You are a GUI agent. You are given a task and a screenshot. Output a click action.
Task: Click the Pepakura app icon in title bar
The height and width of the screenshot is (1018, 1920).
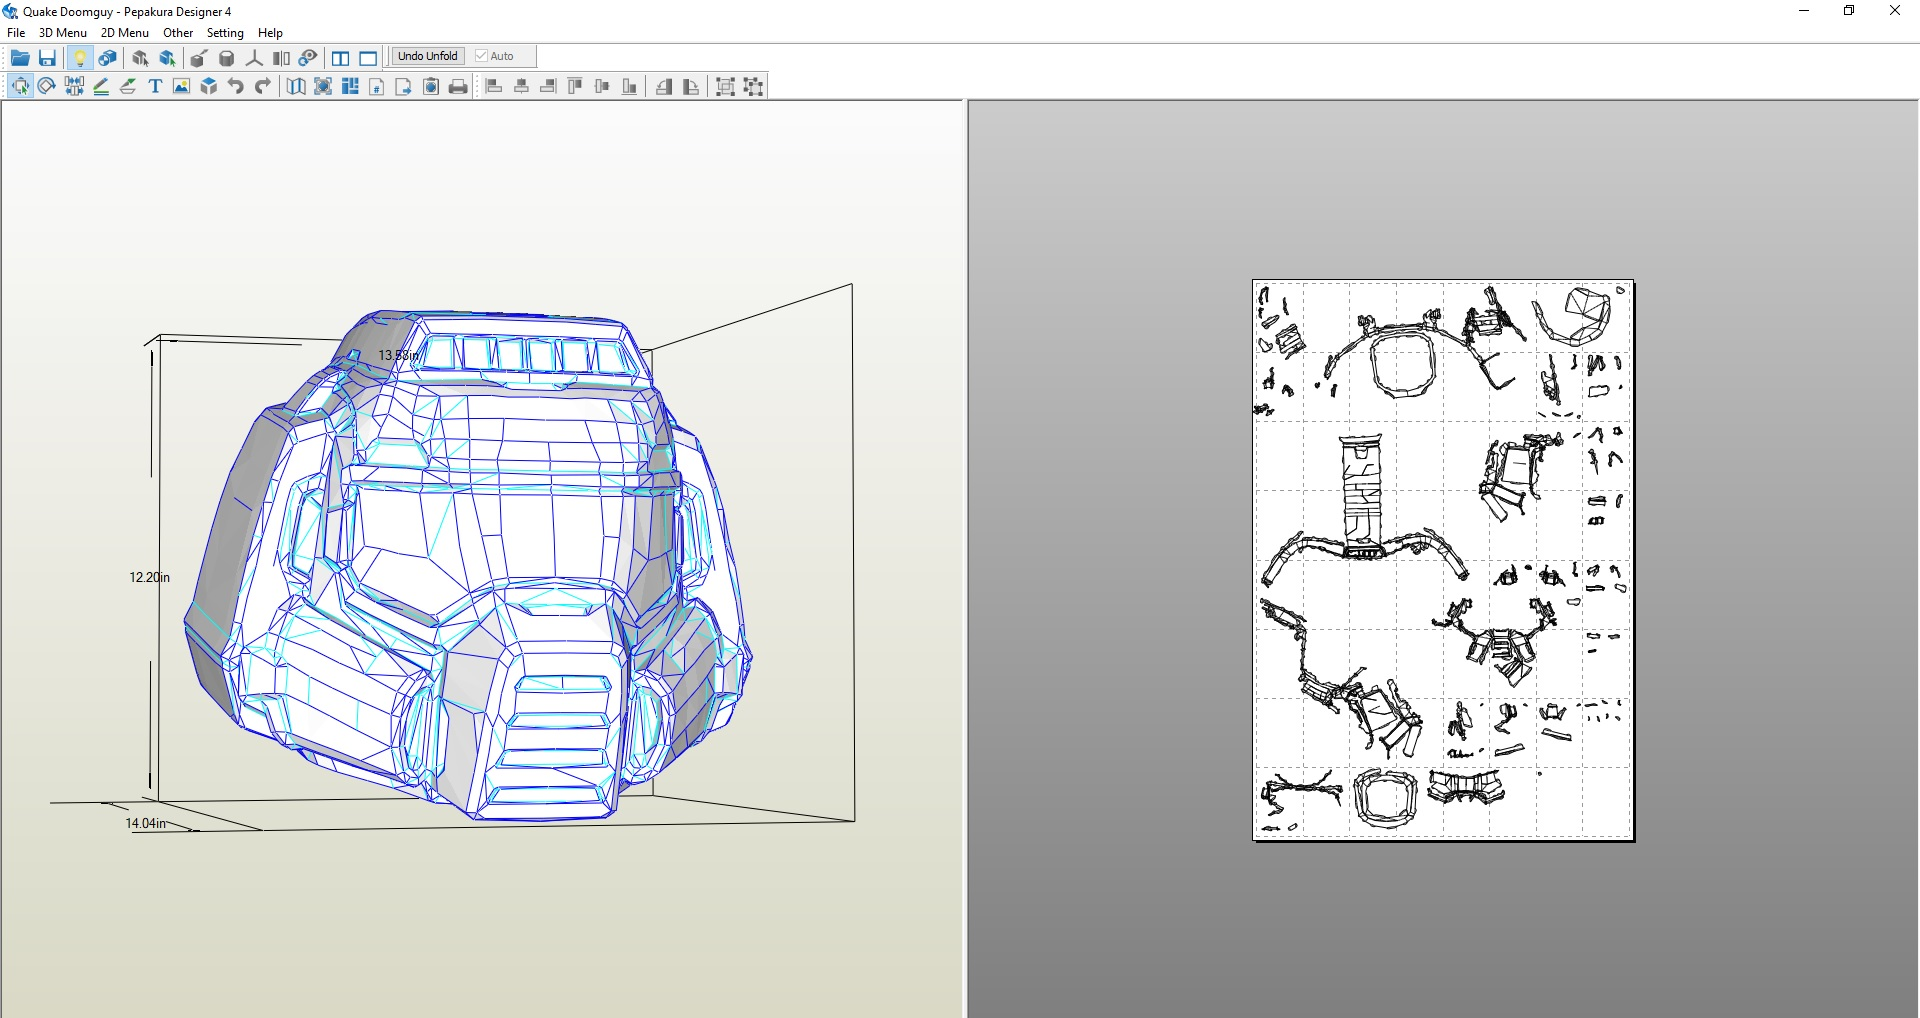(x=10, y=11)
